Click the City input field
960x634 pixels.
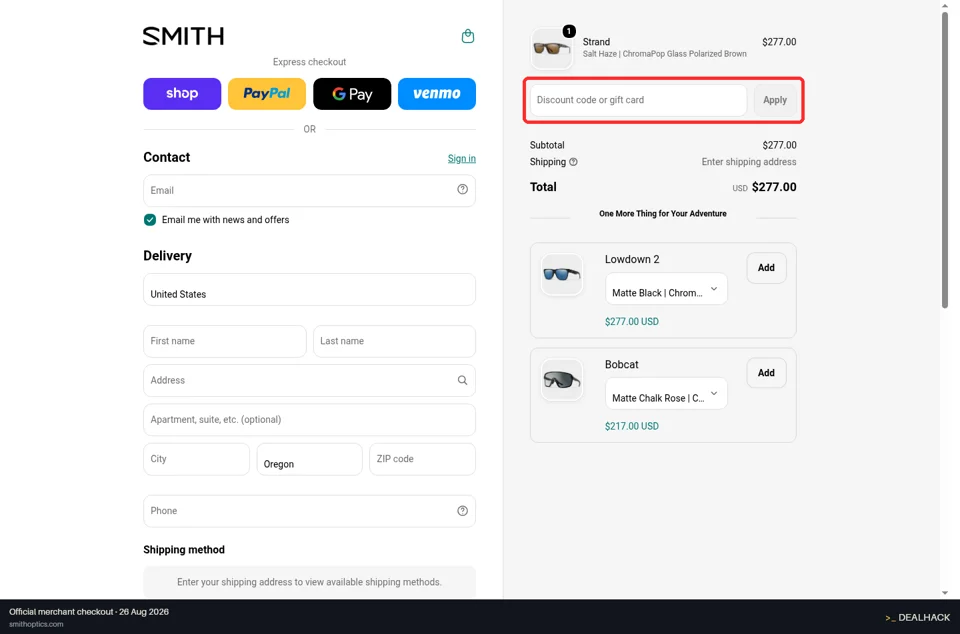click(197, 459)
